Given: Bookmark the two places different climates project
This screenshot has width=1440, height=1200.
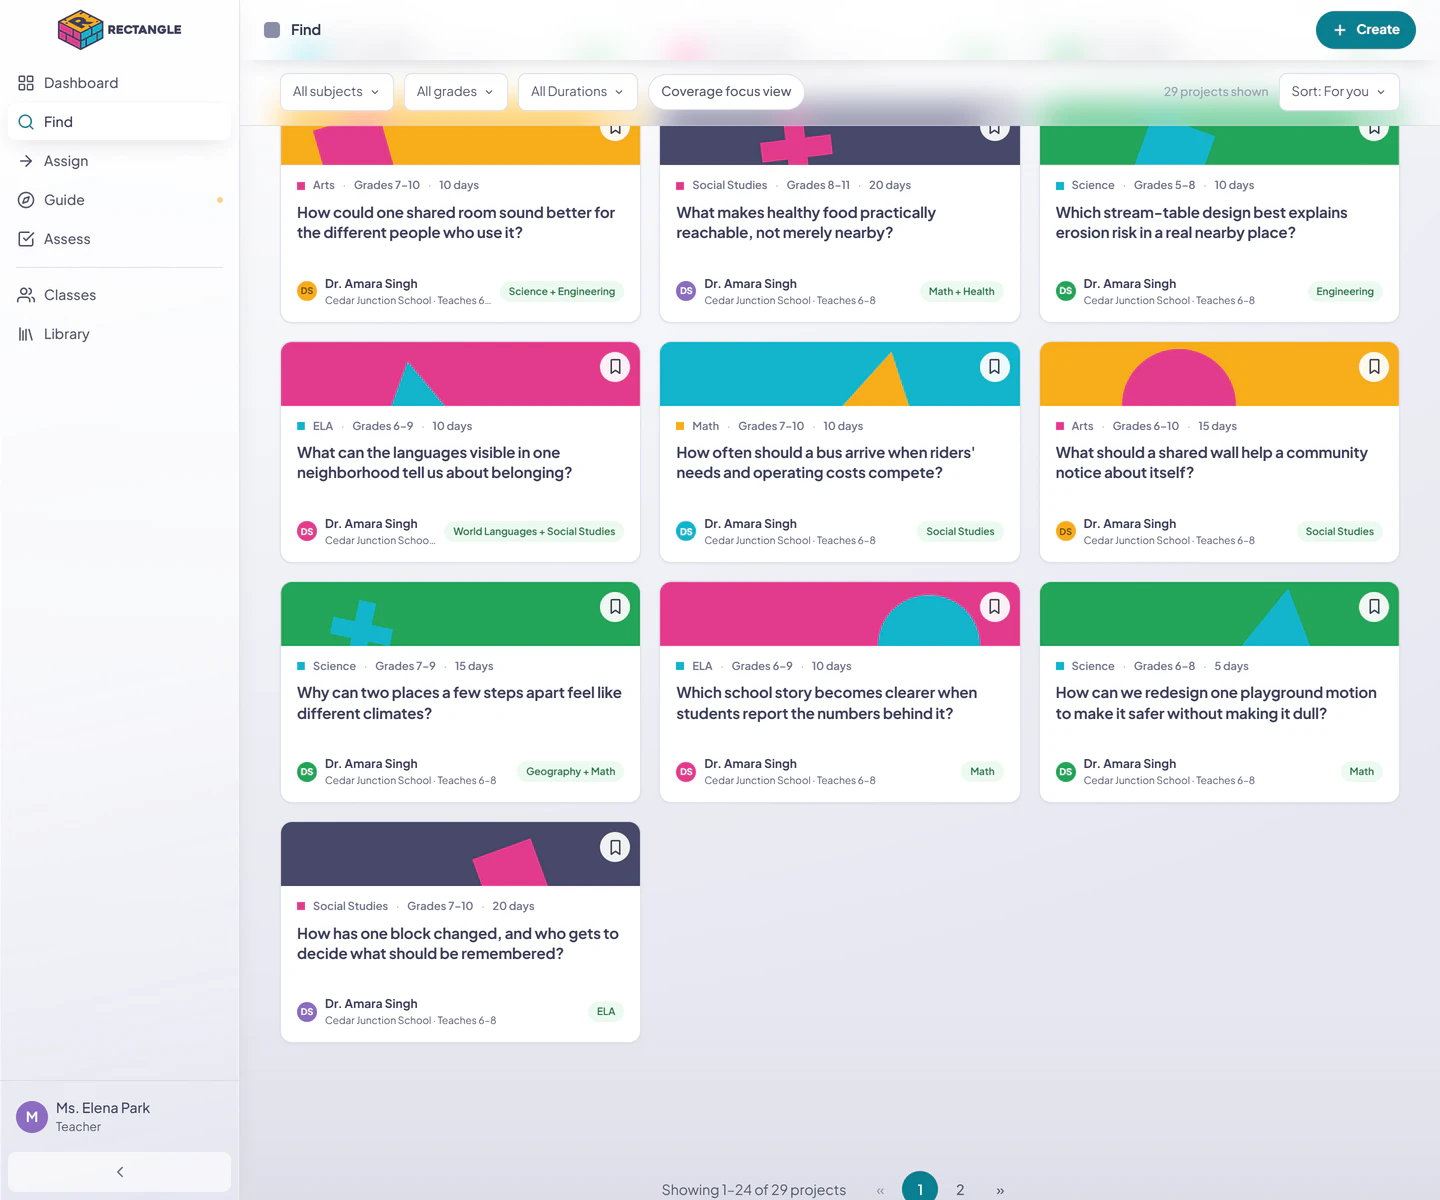Looking at the screenshot, I should click(x=615, y=607).
